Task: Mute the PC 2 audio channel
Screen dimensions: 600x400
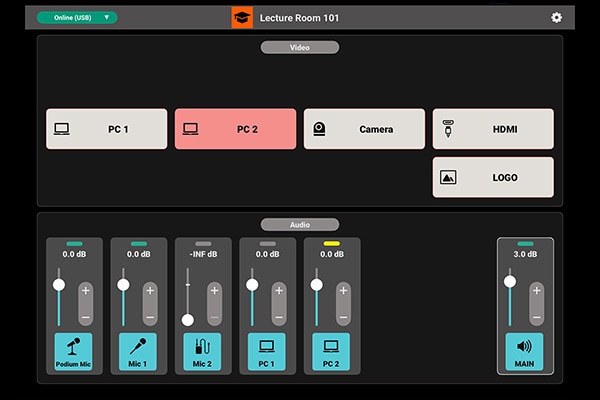Action: point(331,352)
